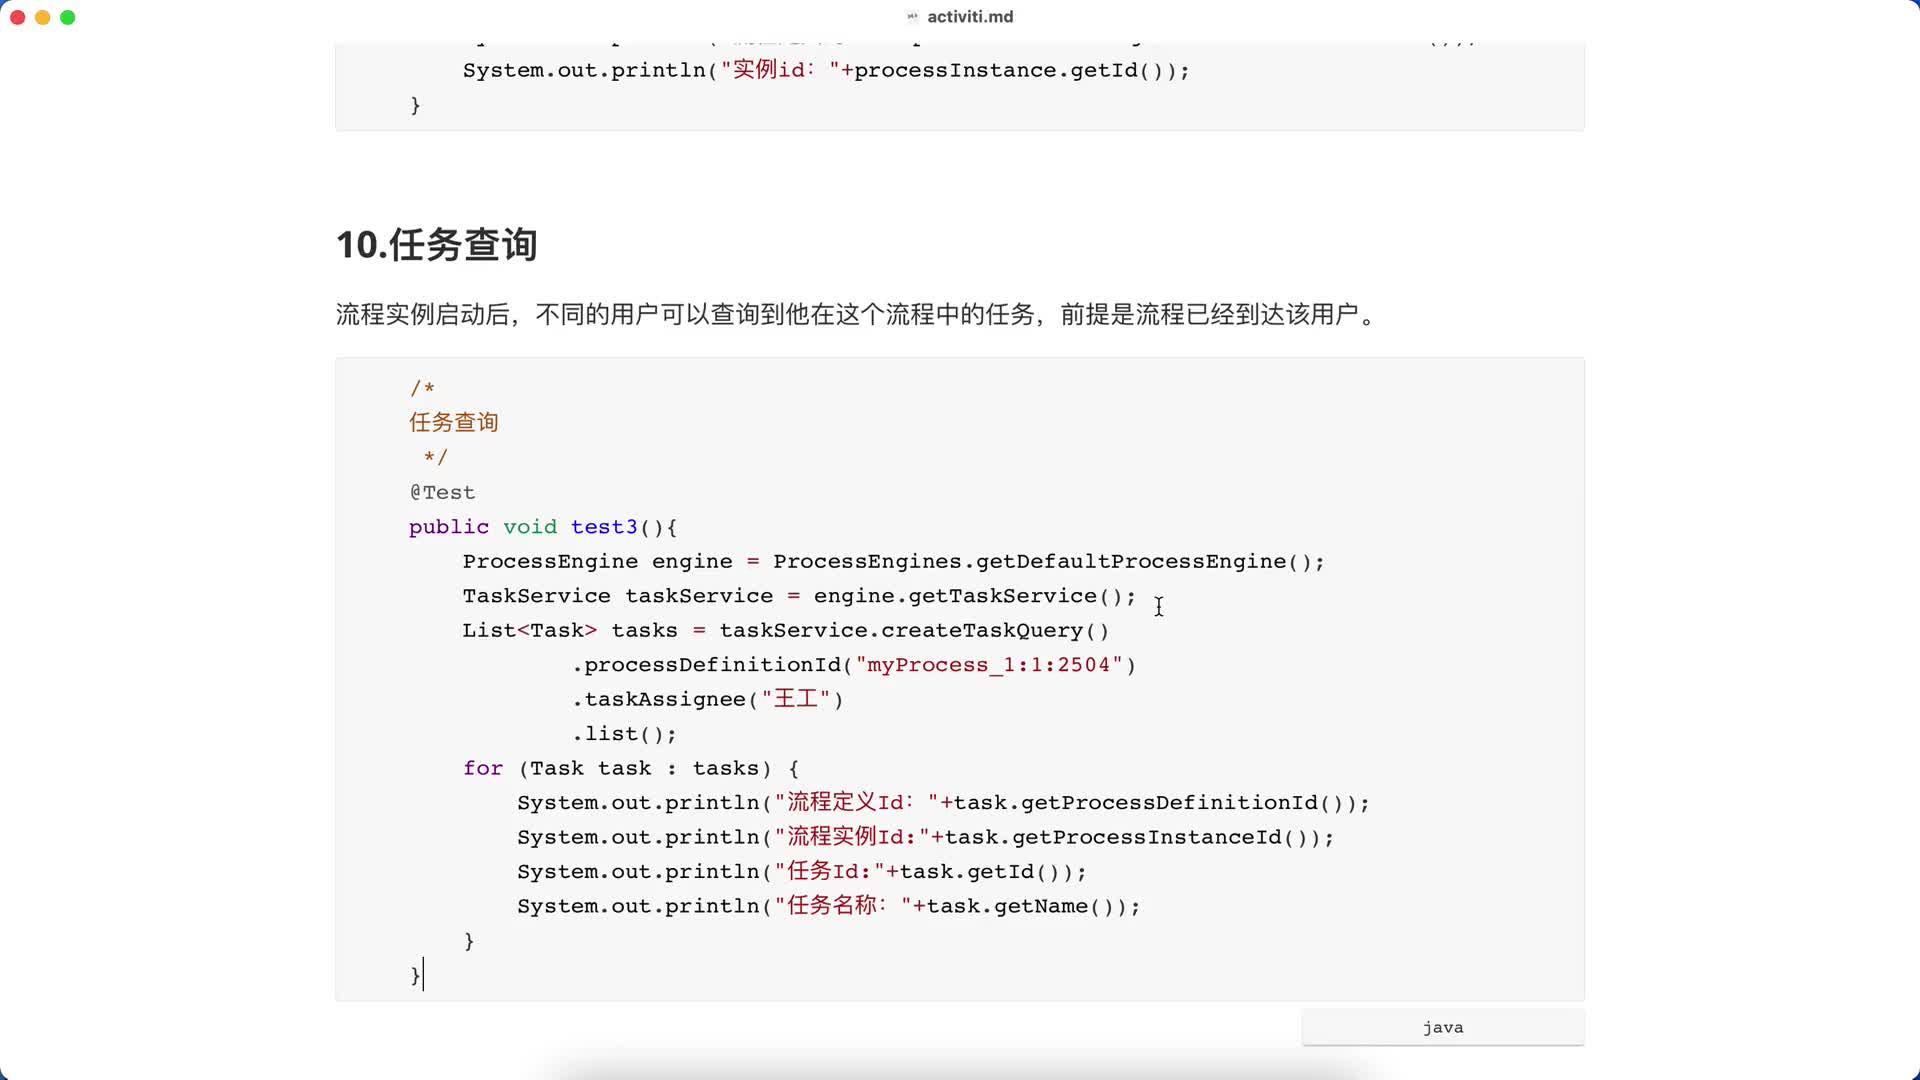Click the activiti.md file icon in title bar
Image resolution: width=1920 pixels, height=1080 pixels.
(912, 16)
